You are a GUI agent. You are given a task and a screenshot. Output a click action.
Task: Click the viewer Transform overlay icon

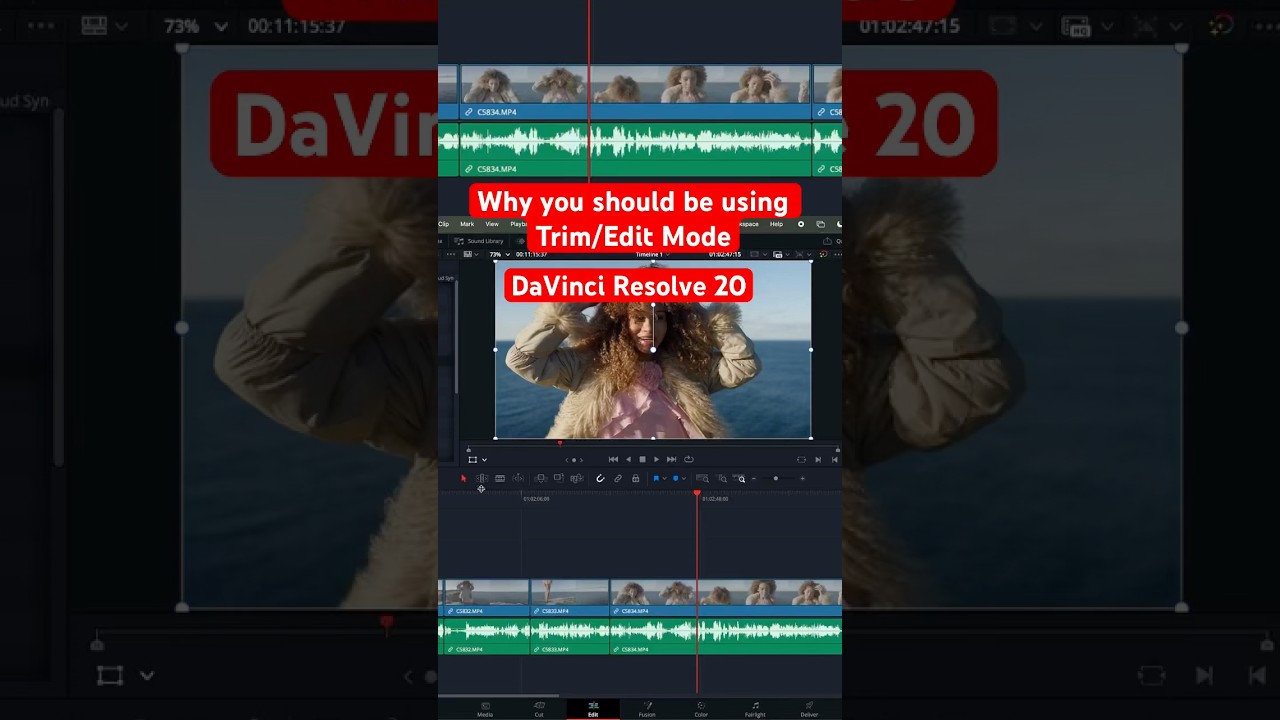[473, 460]
